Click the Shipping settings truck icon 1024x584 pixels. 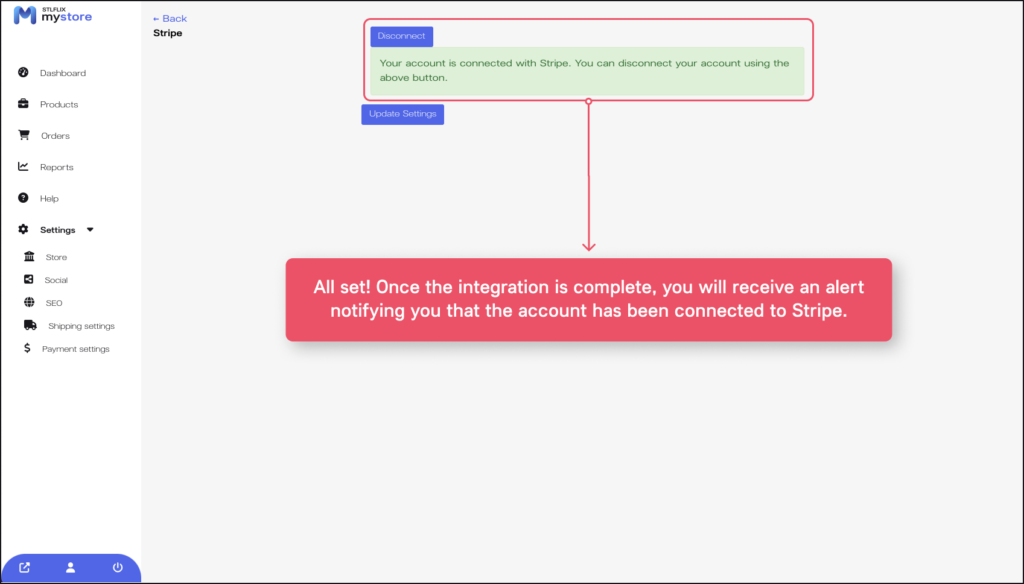pyautogui.click(x=30, y=325)
